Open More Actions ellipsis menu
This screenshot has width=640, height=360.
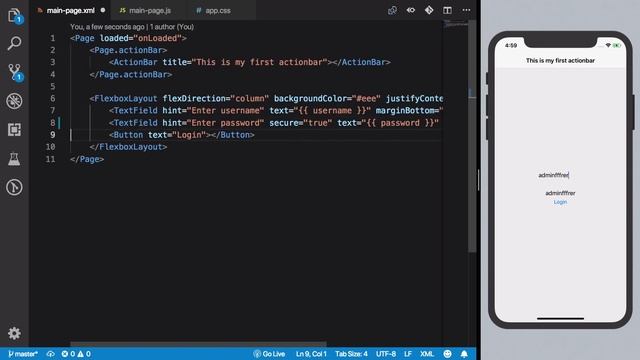point(466,10)
